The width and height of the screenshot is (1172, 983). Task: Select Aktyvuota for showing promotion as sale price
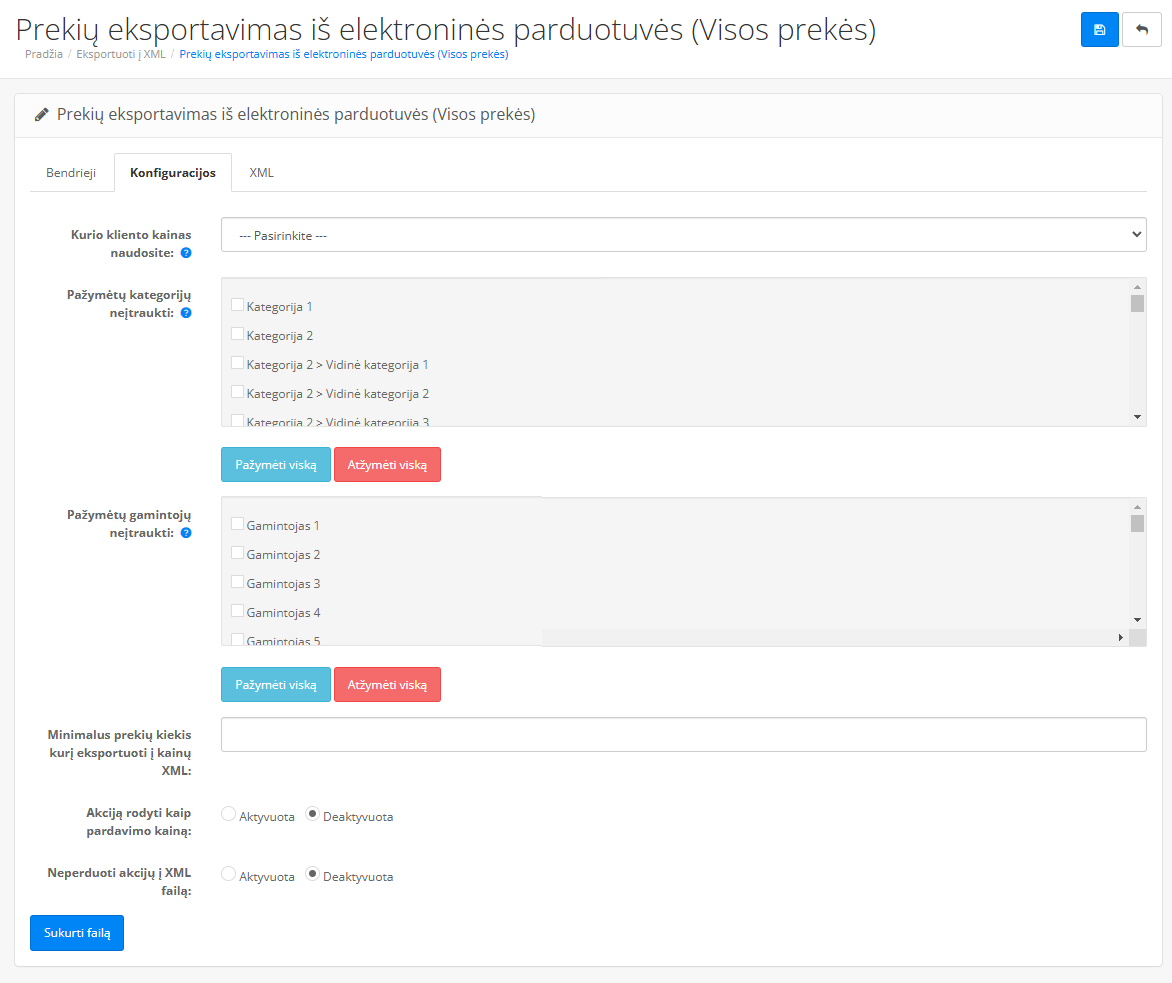tap(228, 815)
